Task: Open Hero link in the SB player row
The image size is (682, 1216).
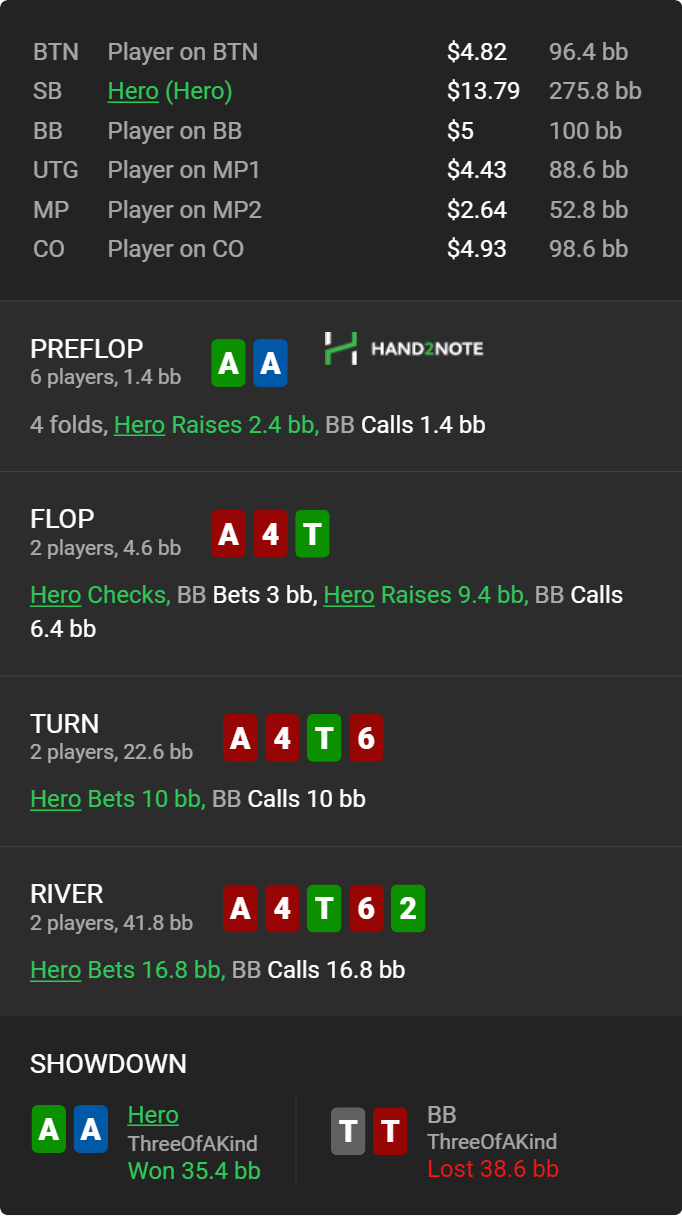Action: 133,91
